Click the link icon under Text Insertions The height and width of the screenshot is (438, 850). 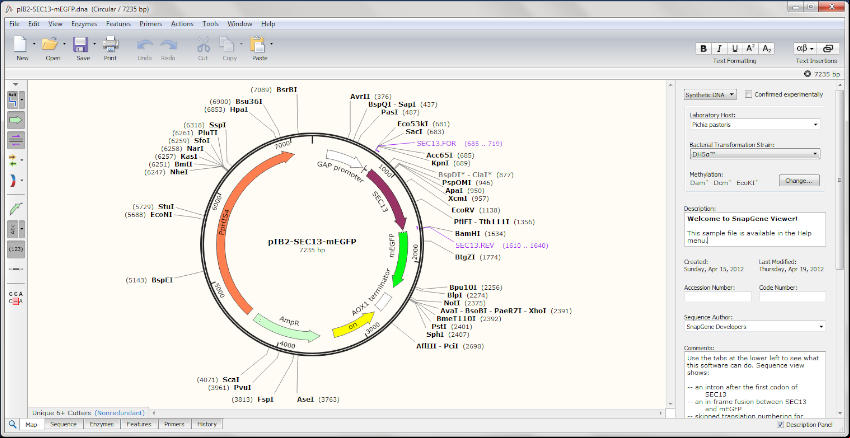[x=827, y=48]
